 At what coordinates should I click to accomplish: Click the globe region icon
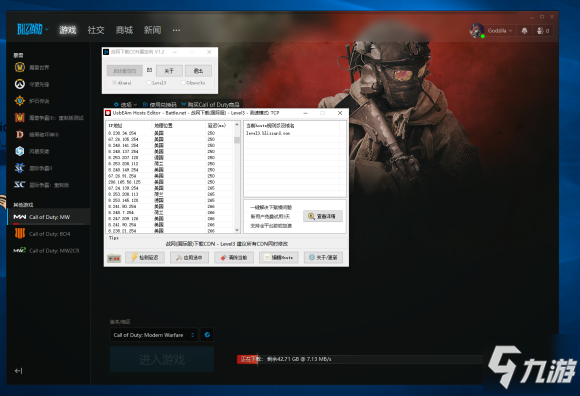(x=207, y=335)
